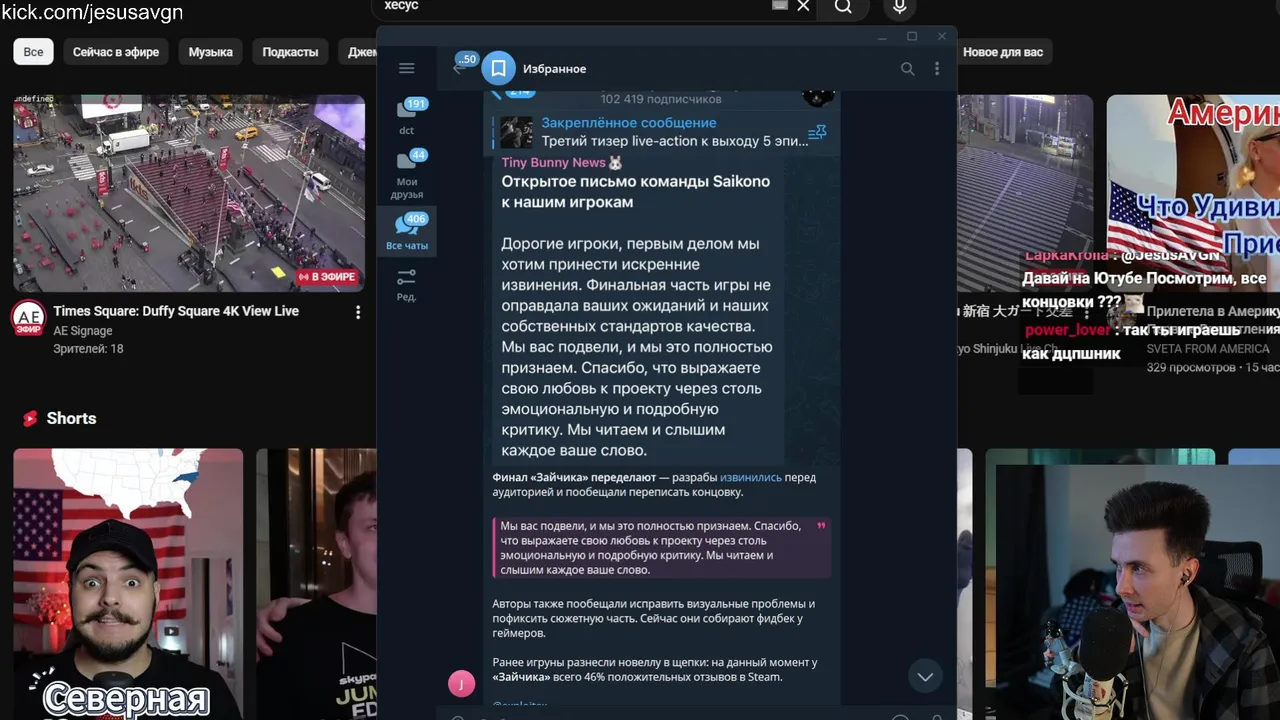The height and width of the screenshot is (720, 1280).
Task: Select the Все filter chip
Action: coord(33,52)
